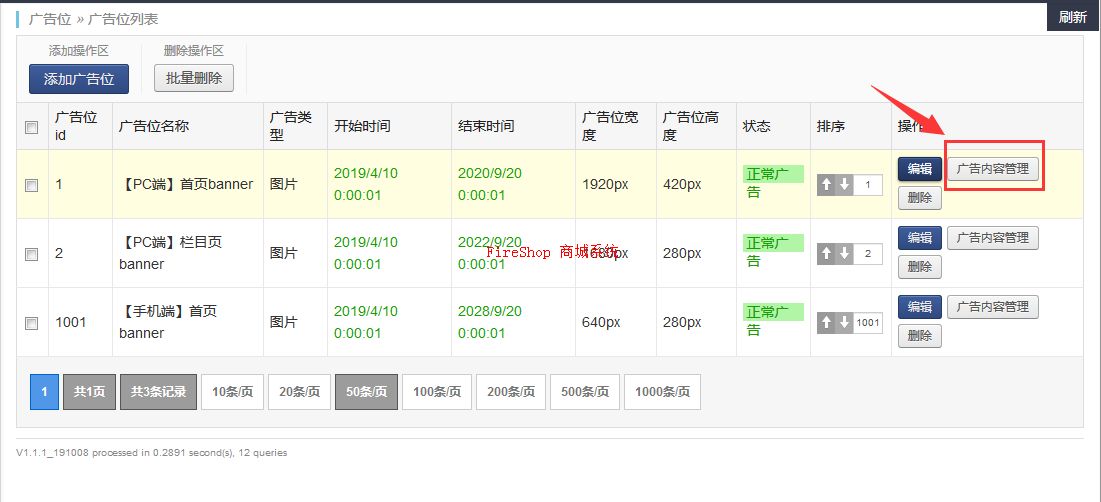Image resolution: width=1101 pixels, height=502 pixels.
Task: Open 广告内容管理 for 【PC端】栏目页 banner
Action: coord(993,237)
